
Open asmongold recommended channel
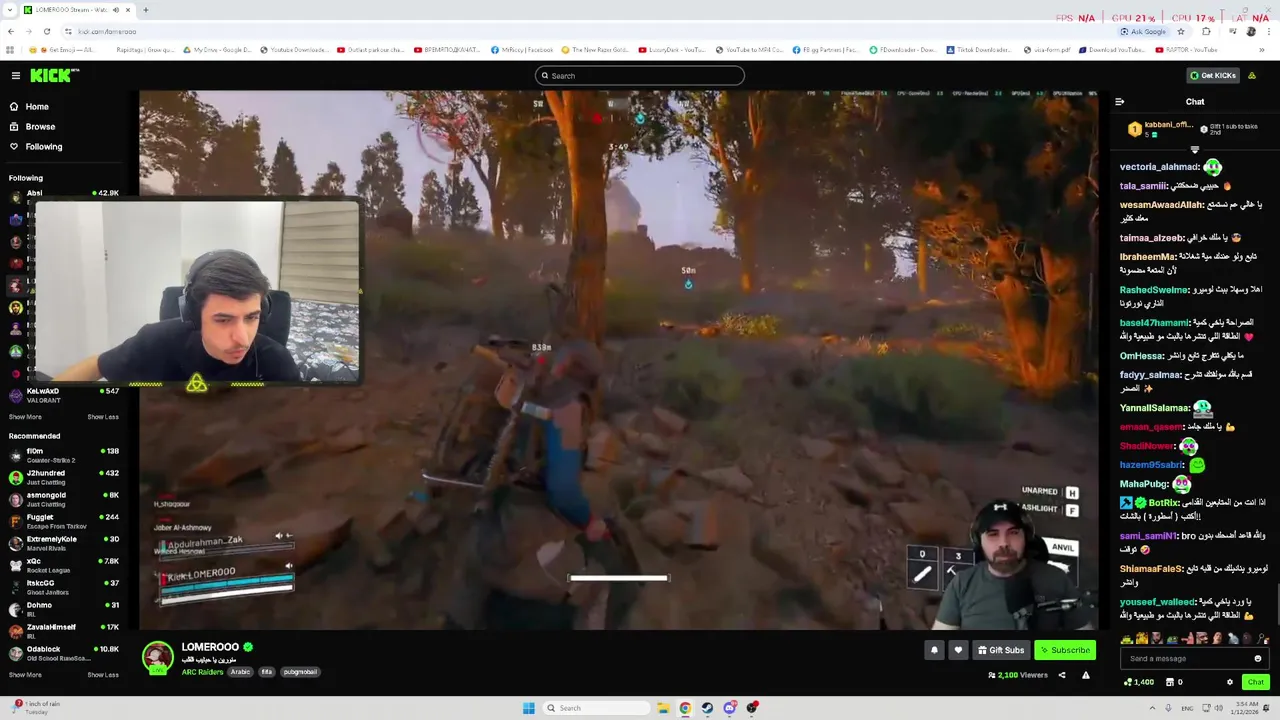point(65,499)
